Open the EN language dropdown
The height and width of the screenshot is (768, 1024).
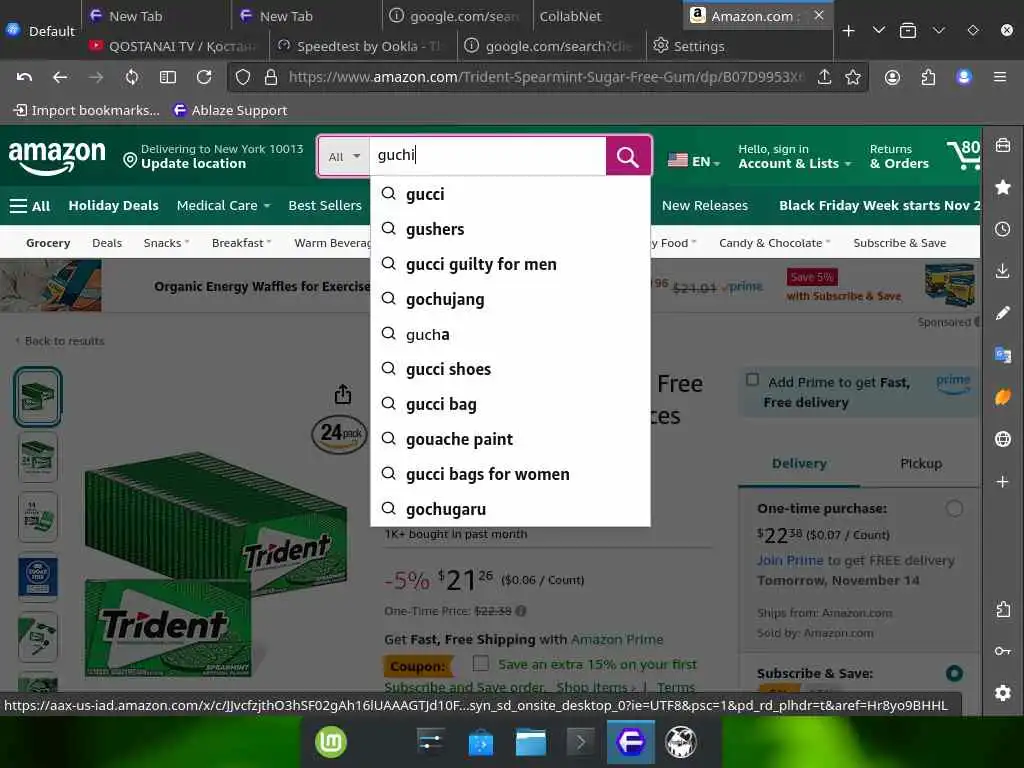[694, 161]
